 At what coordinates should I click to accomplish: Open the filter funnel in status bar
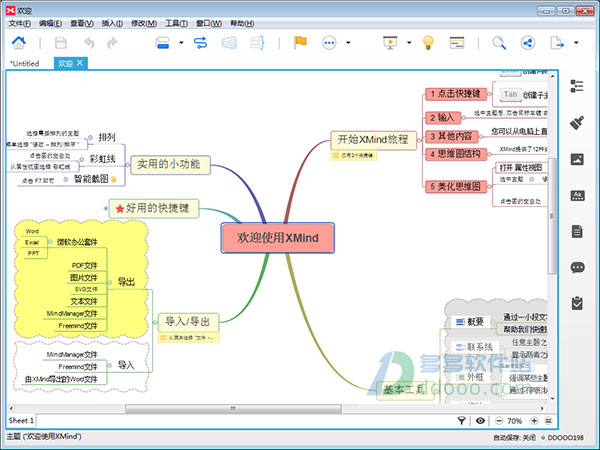point(461,421)
